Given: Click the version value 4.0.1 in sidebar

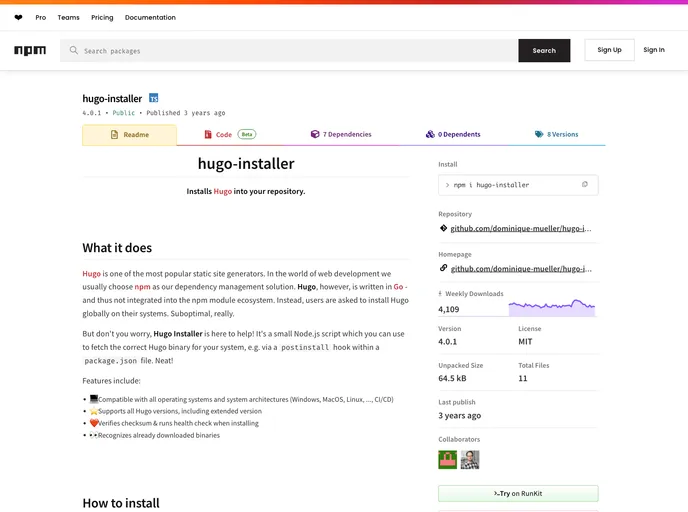Looking at the screenshot, I should click(448, 341).
